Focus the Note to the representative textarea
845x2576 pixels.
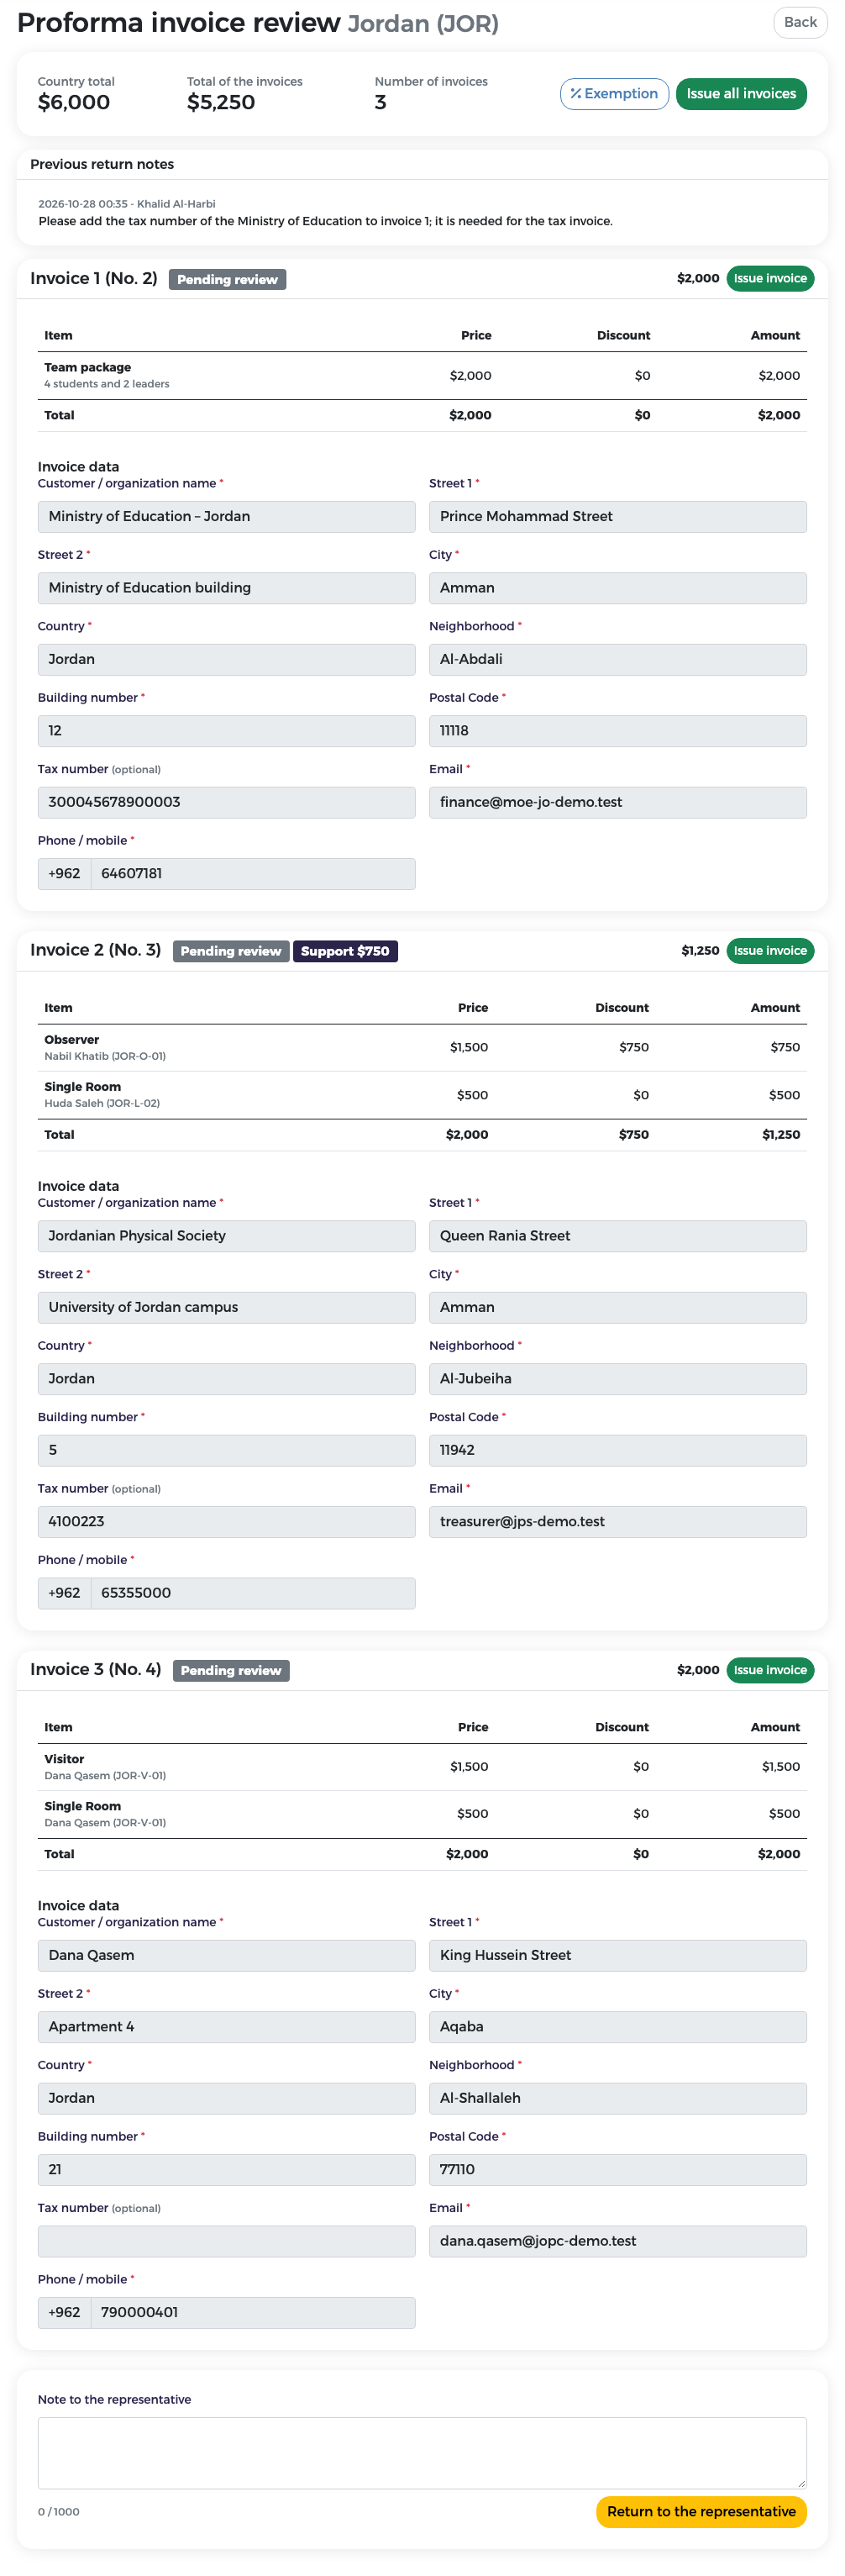422,2452
